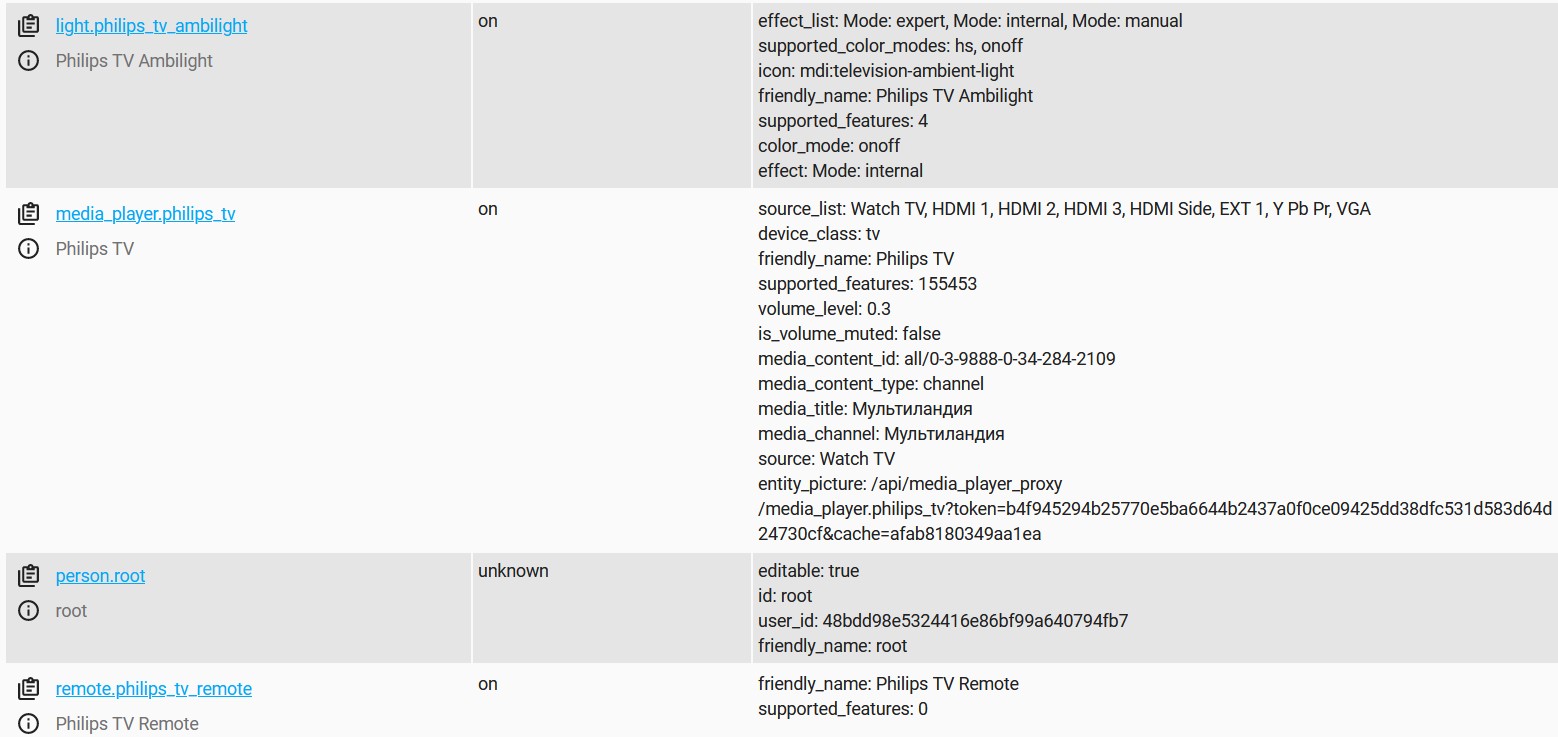The height and width of the screenshot is (737, 1558).
Task: Copy remote.philips_tv_remote entity ID to clipboard
Action: click(28, 688)
